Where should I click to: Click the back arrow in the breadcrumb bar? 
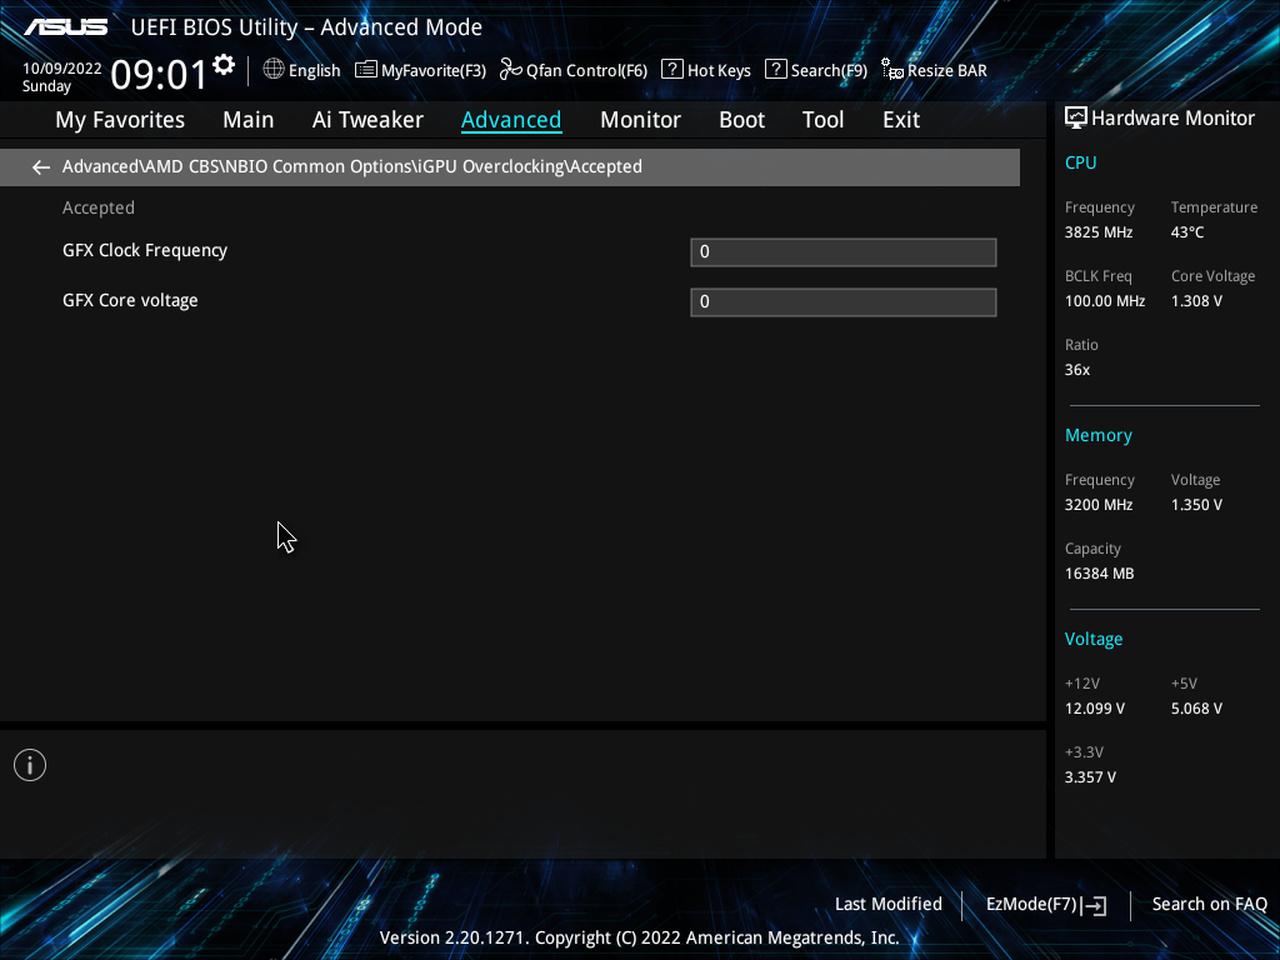(x=41, y=167)
